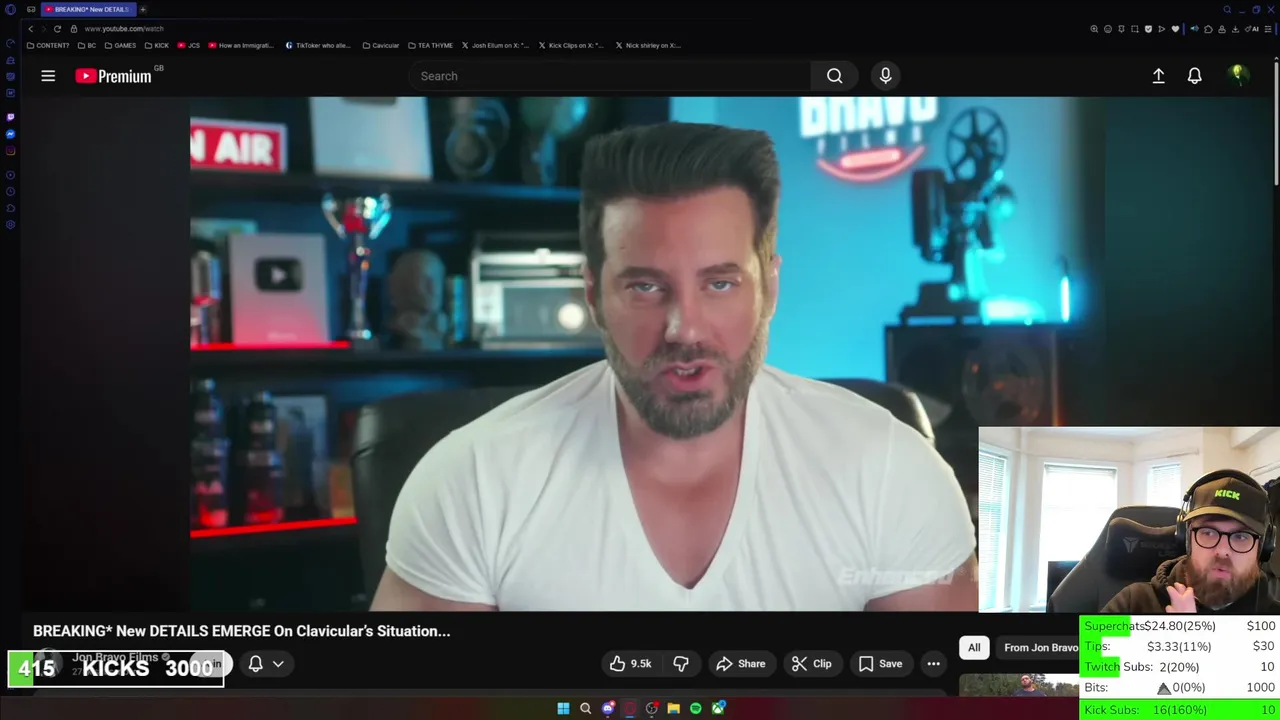Image resolution: width=1280 pixels, height=720 pixels.
Task: Open the video title BREAKING* New DETAILS
Action: point(241,631)
